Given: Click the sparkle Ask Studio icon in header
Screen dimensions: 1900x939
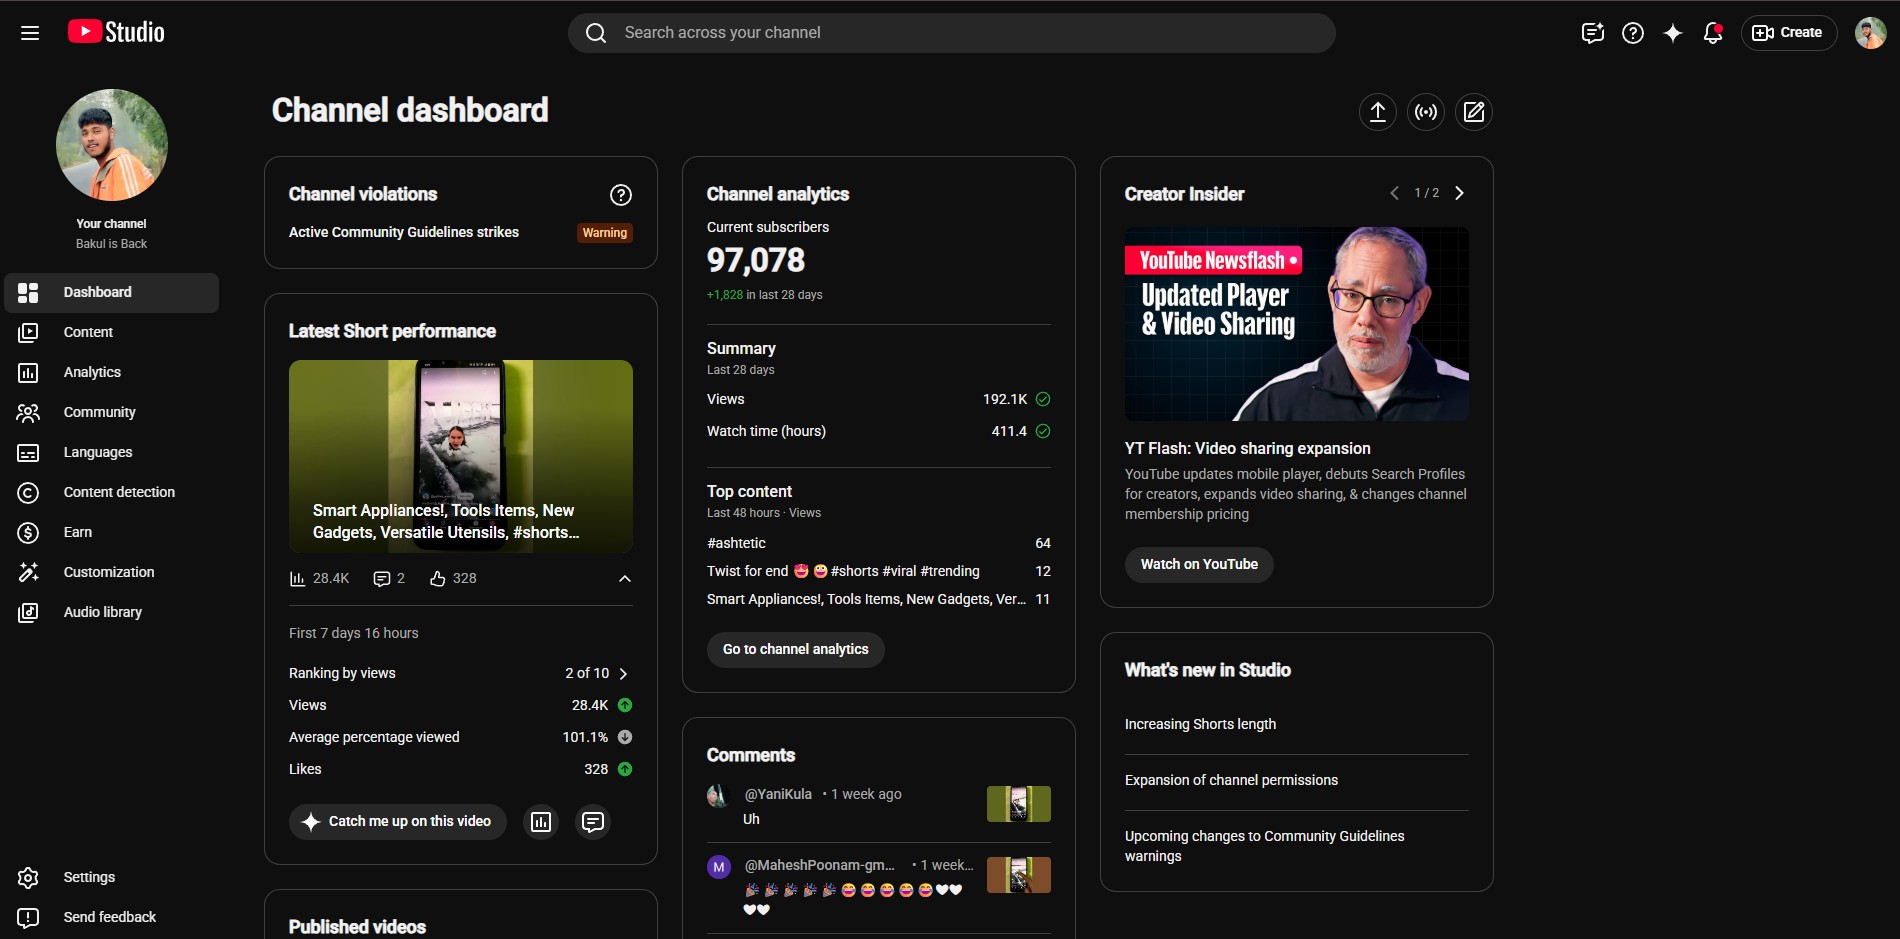Looking at the screenshot, I should point(1673,33).
